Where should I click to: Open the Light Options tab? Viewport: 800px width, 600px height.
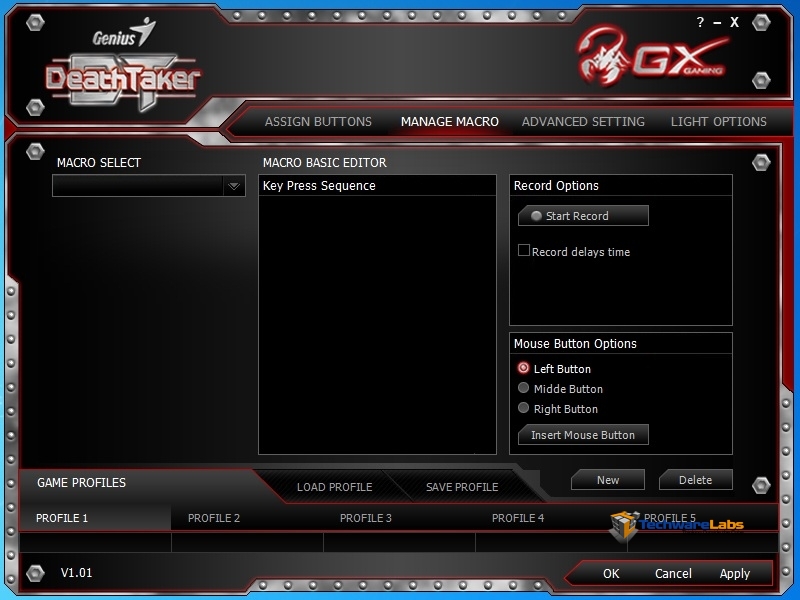pyautogui.click(x=718, y=121)
